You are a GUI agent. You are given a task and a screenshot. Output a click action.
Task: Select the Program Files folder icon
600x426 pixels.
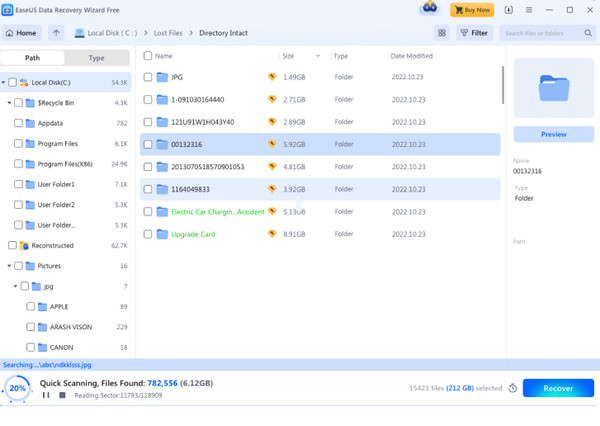point(30,144)
